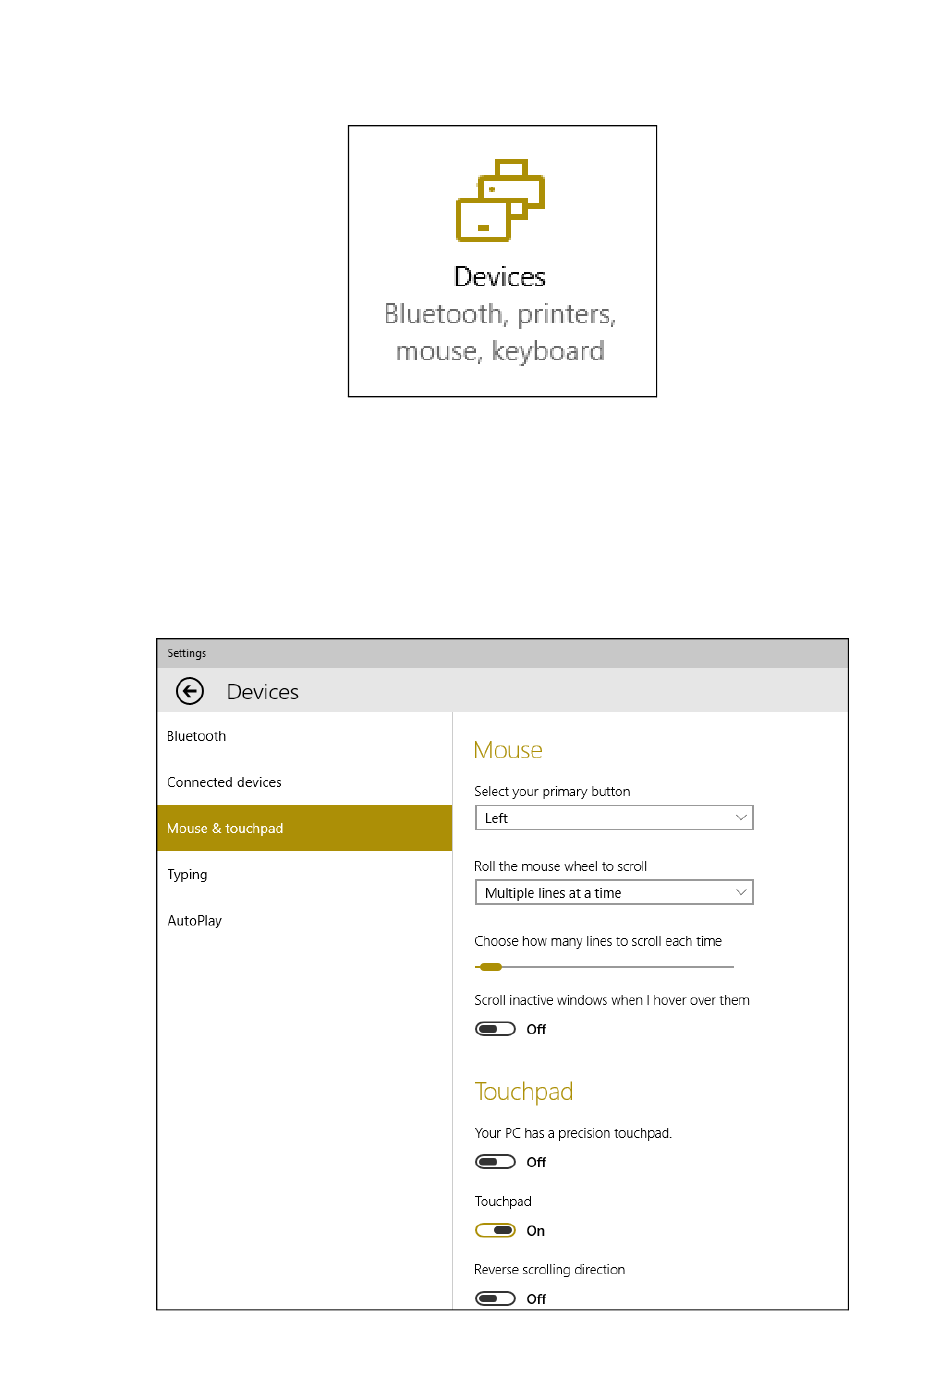Click the Devices printer icon in tile

click(x=500, y=200)
